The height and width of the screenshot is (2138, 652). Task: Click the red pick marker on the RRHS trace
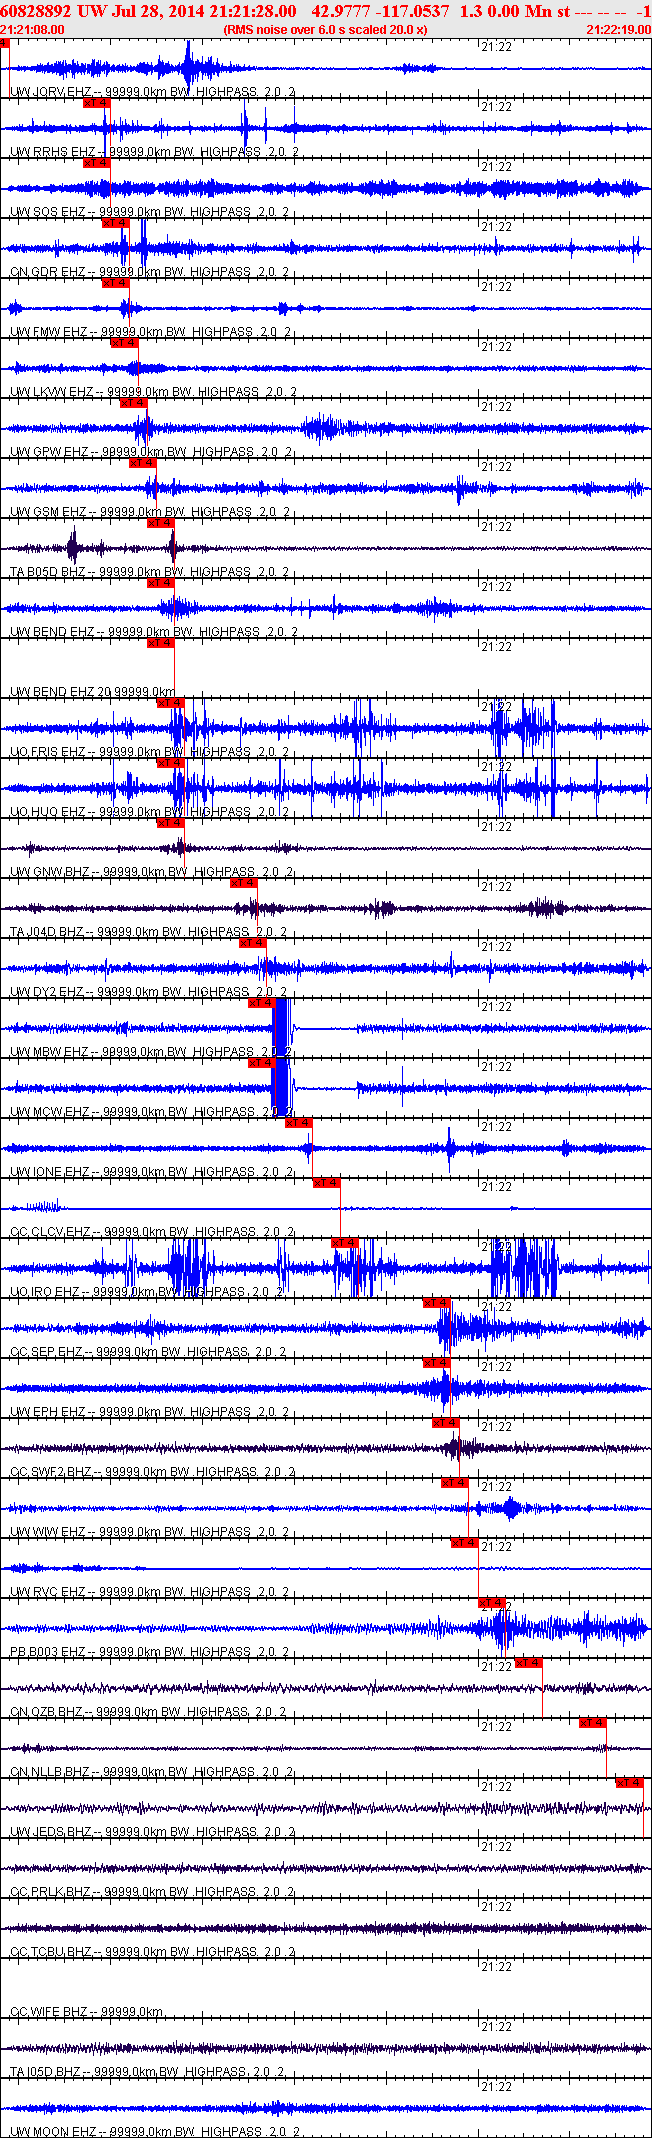coord(97,103)
